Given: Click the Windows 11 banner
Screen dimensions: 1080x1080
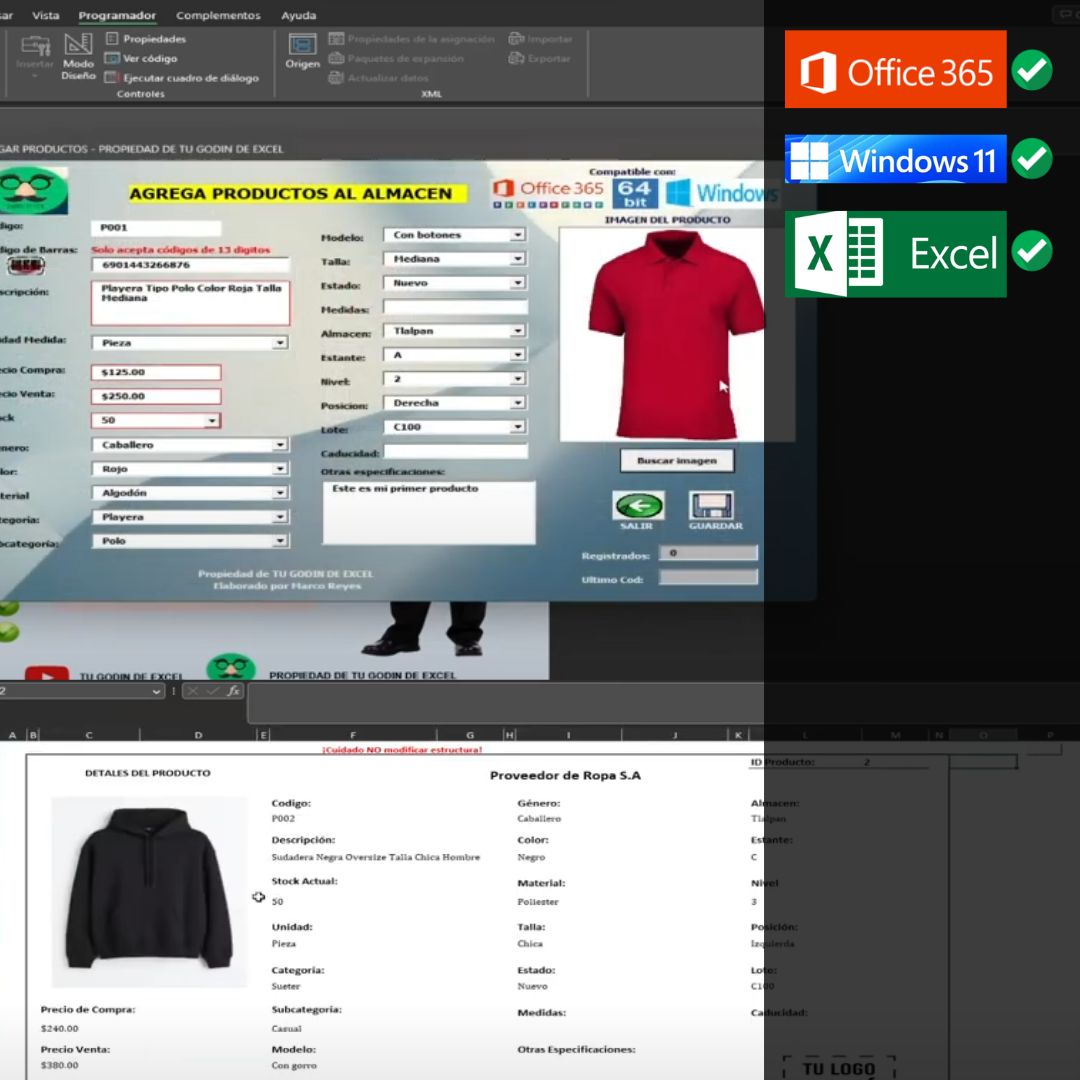Looking at the screenshot, I should click(x=895, y=159).
